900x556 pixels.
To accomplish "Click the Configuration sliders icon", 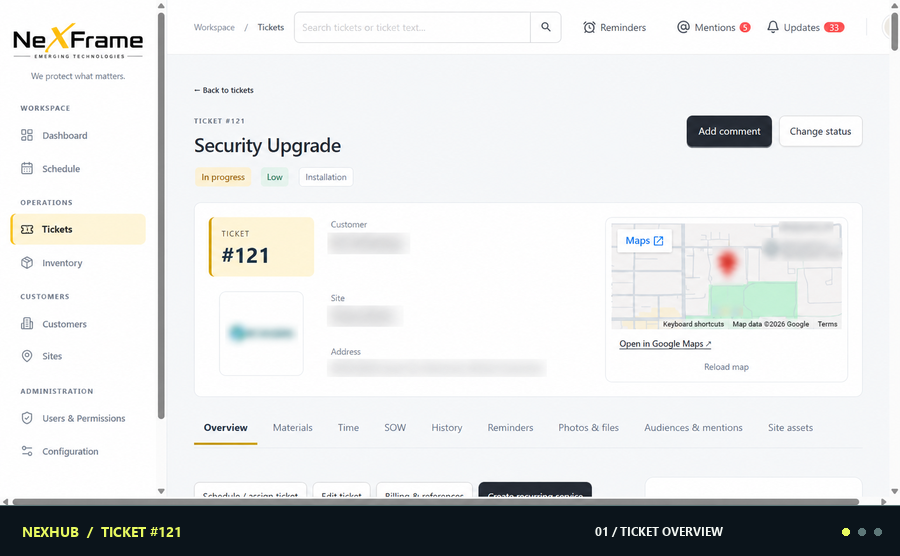I will point(27,451).
